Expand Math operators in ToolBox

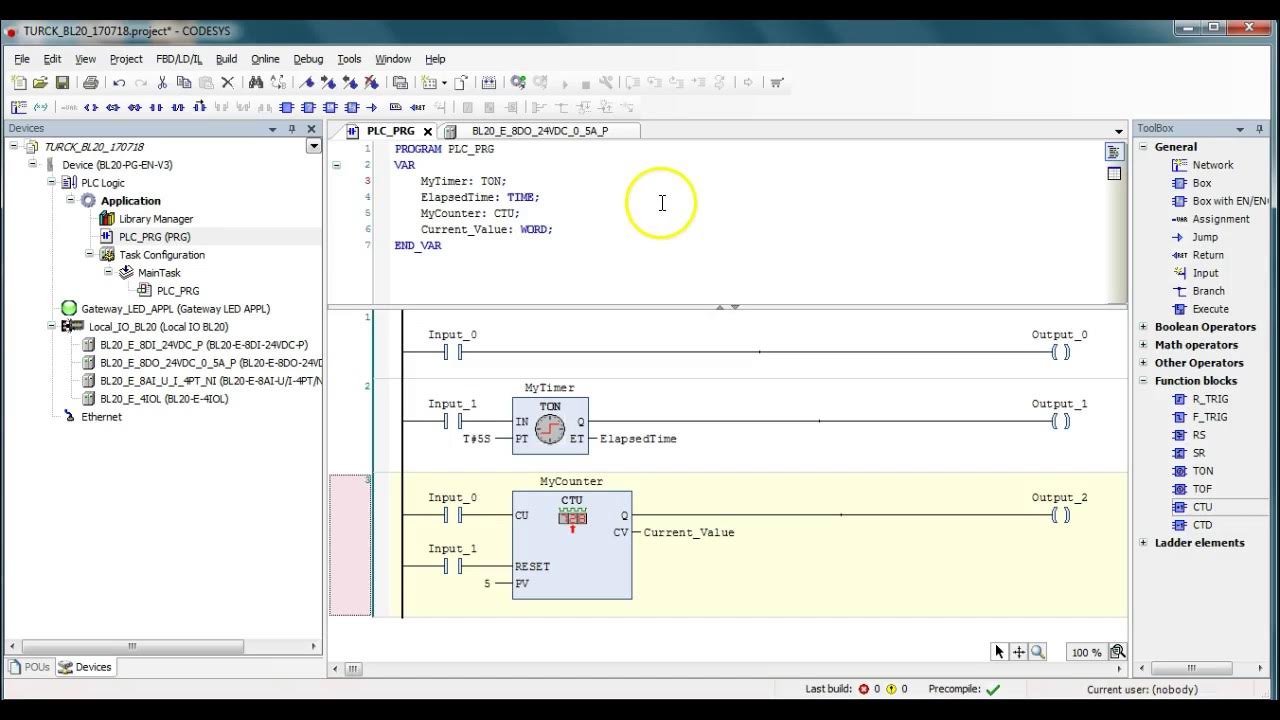point(1144,345)
